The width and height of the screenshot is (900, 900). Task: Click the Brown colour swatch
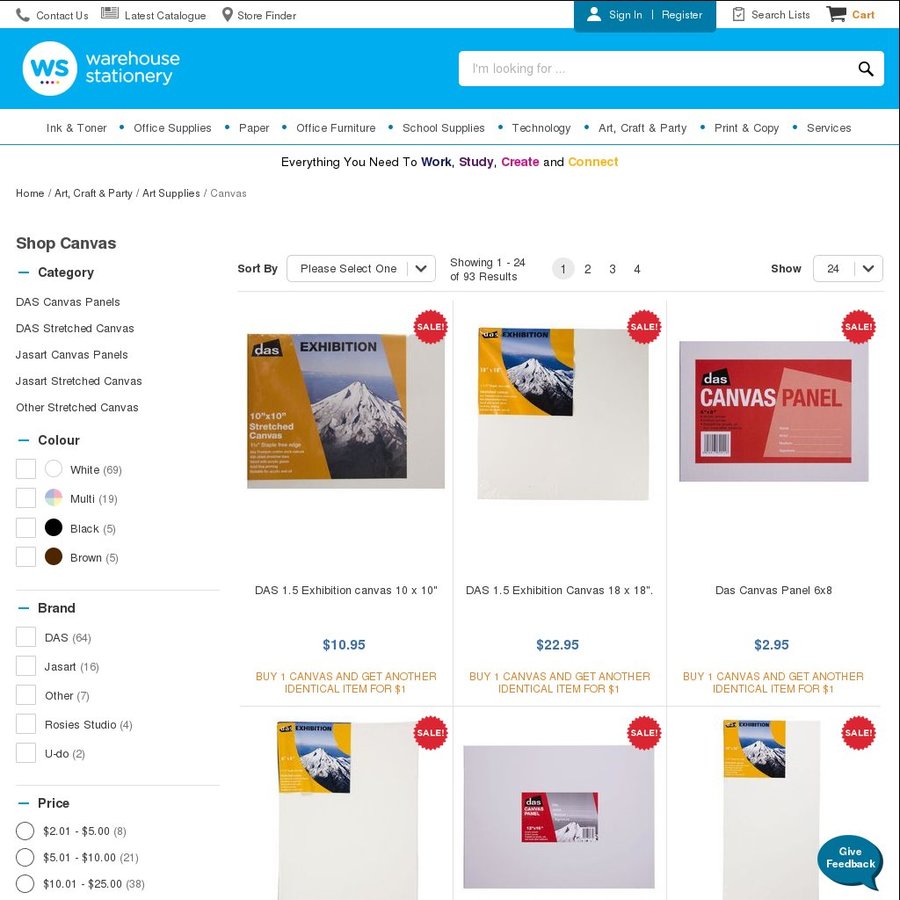pos(53,556)
